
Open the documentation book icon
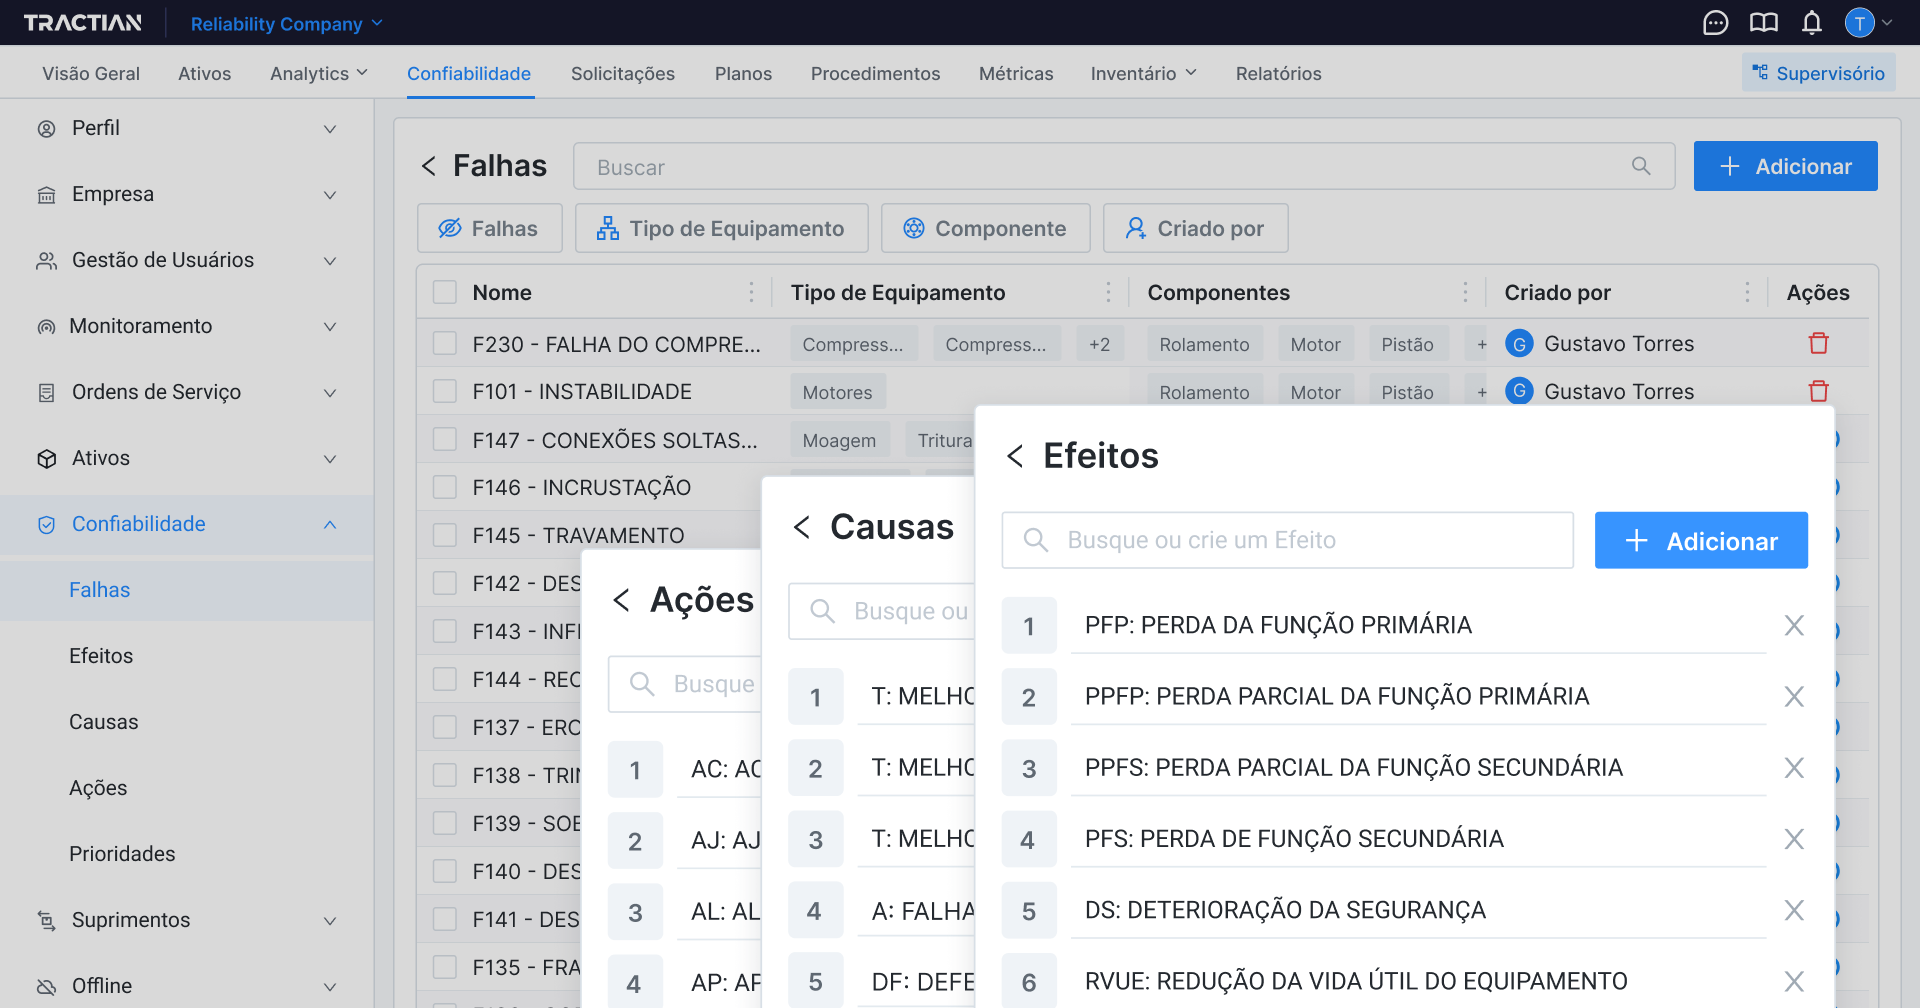1763,22
